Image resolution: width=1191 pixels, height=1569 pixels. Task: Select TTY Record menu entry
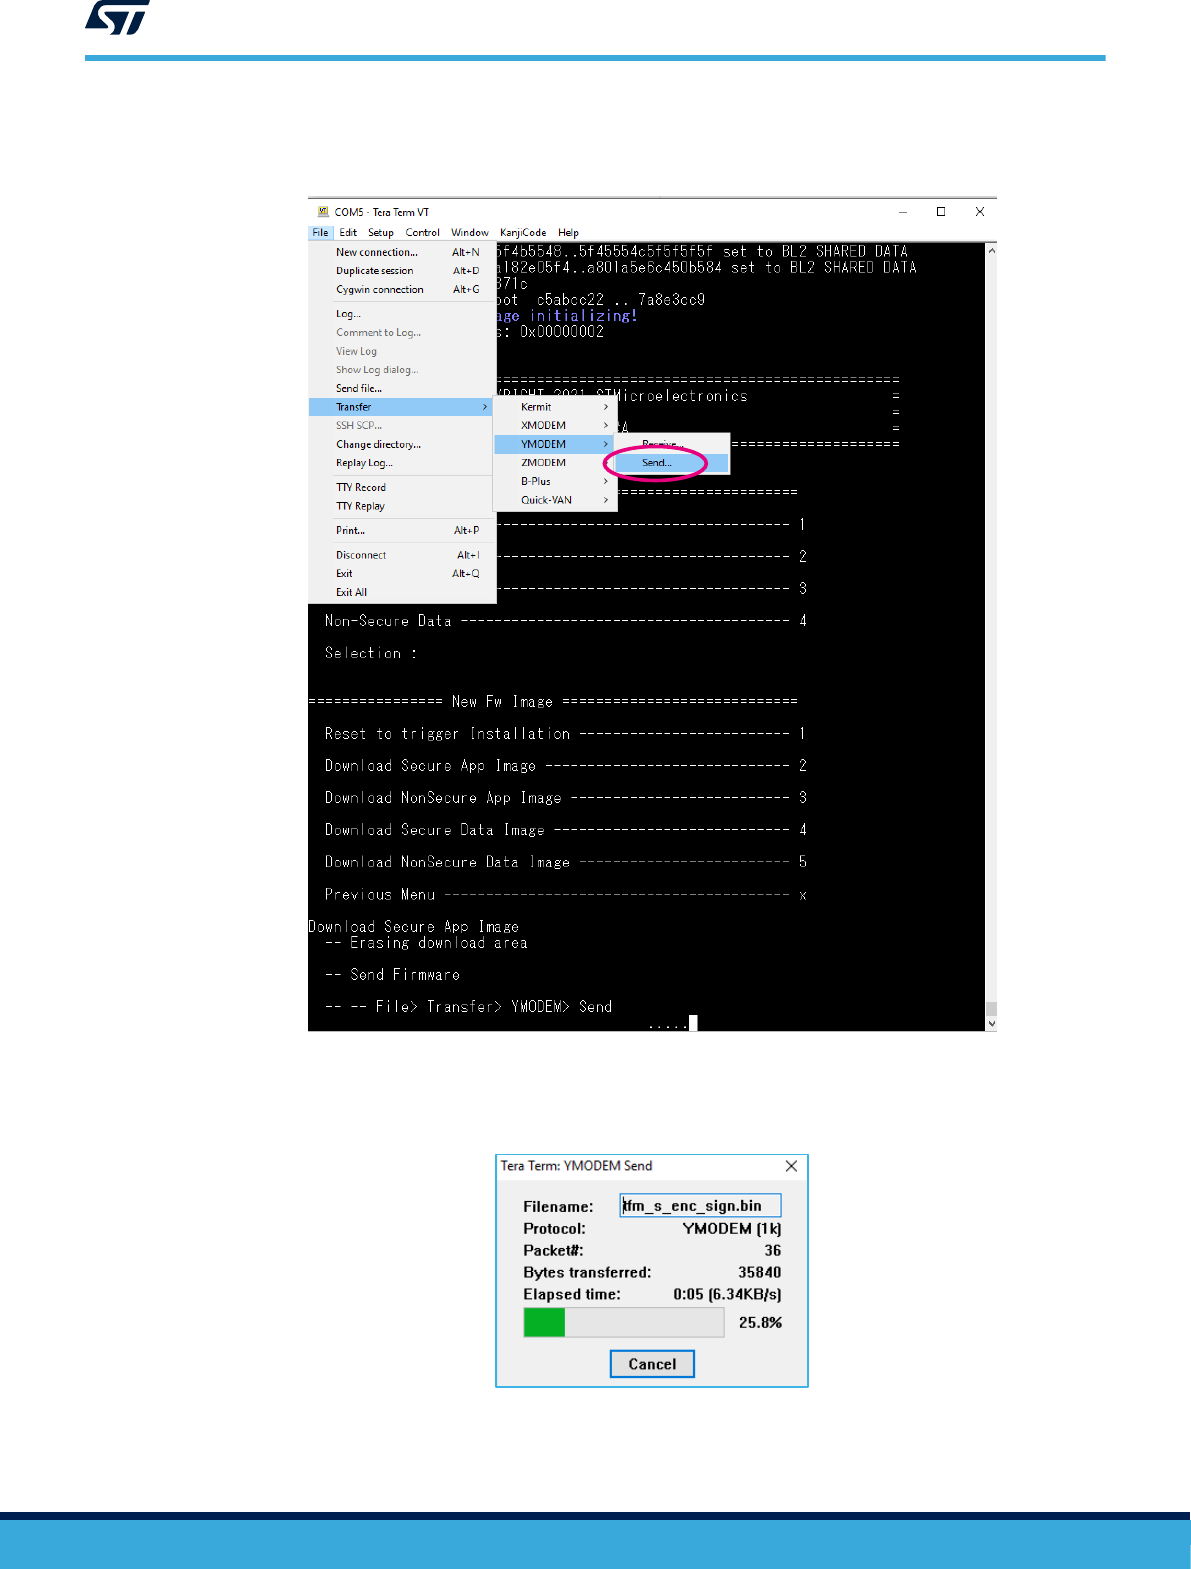403,487
